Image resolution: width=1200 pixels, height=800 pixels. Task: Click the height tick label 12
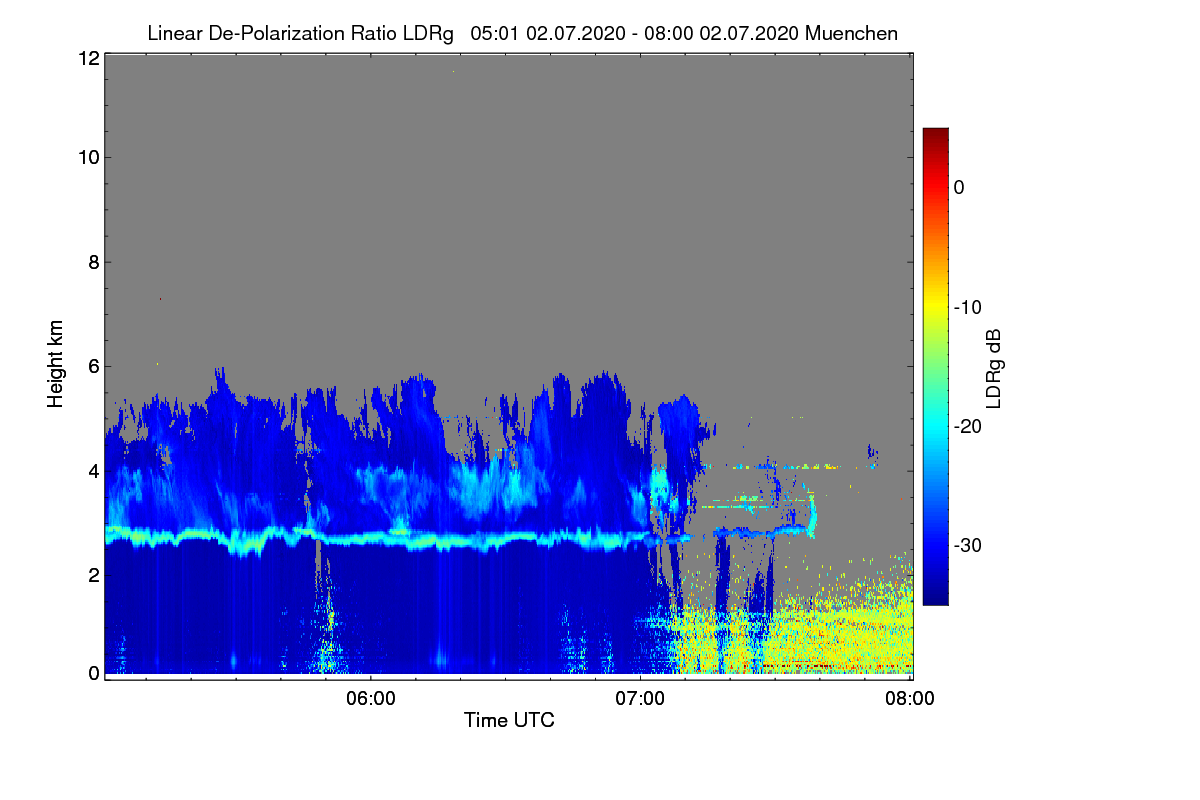coord(88,58)
